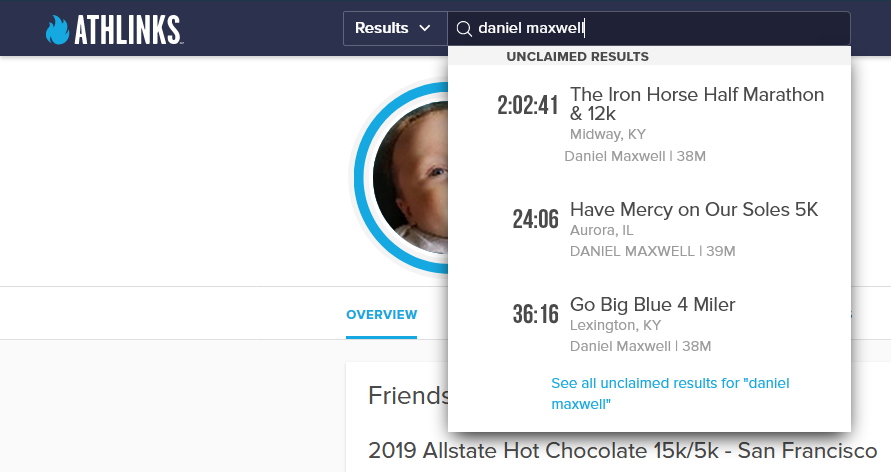Click the DANIEL MAXWELL 39M athlete line
The image size is (891, 472).
click(652, 251)
